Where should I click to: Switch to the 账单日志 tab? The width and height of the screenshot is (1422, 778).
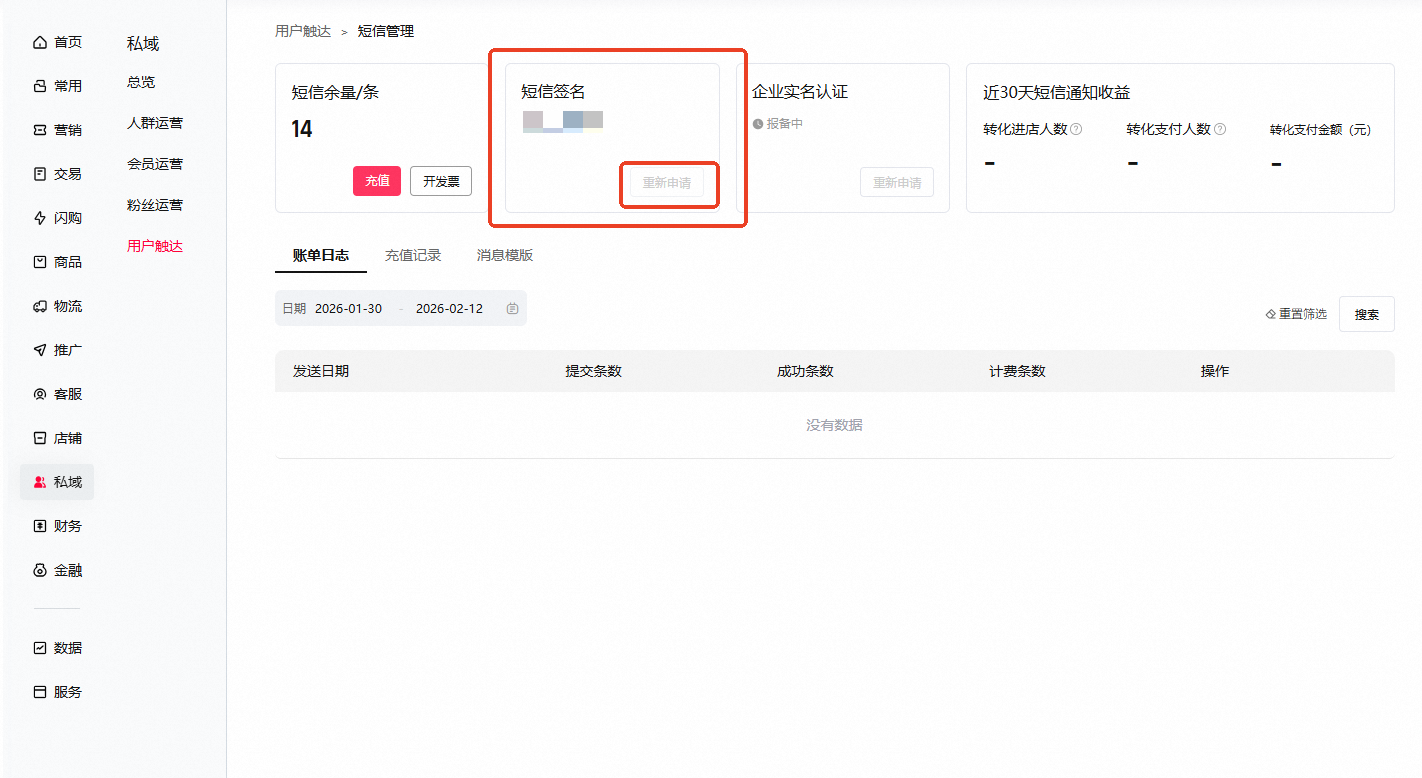point(321,255)
